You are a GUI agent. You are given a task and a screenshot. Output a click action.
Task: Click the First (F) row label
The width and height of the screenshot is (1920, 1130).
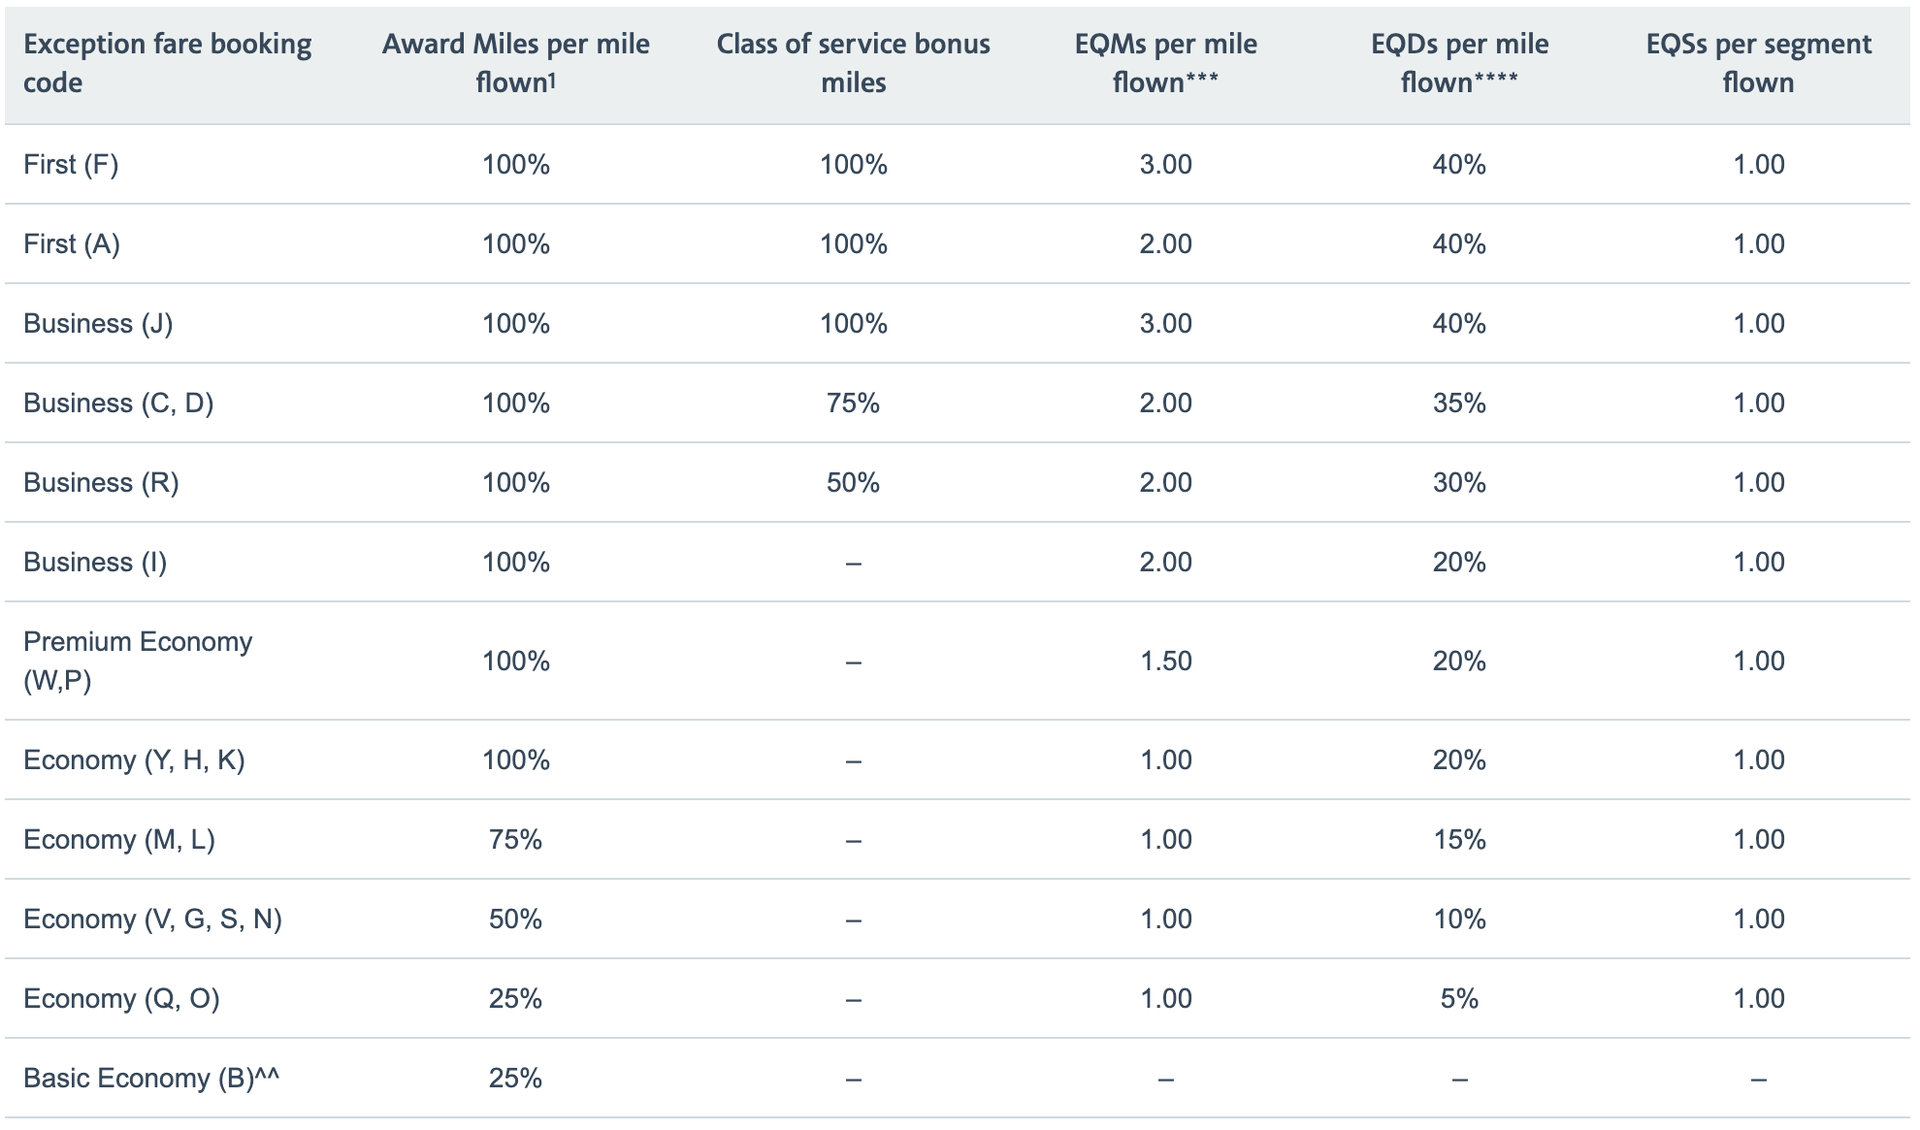(71, 164)
